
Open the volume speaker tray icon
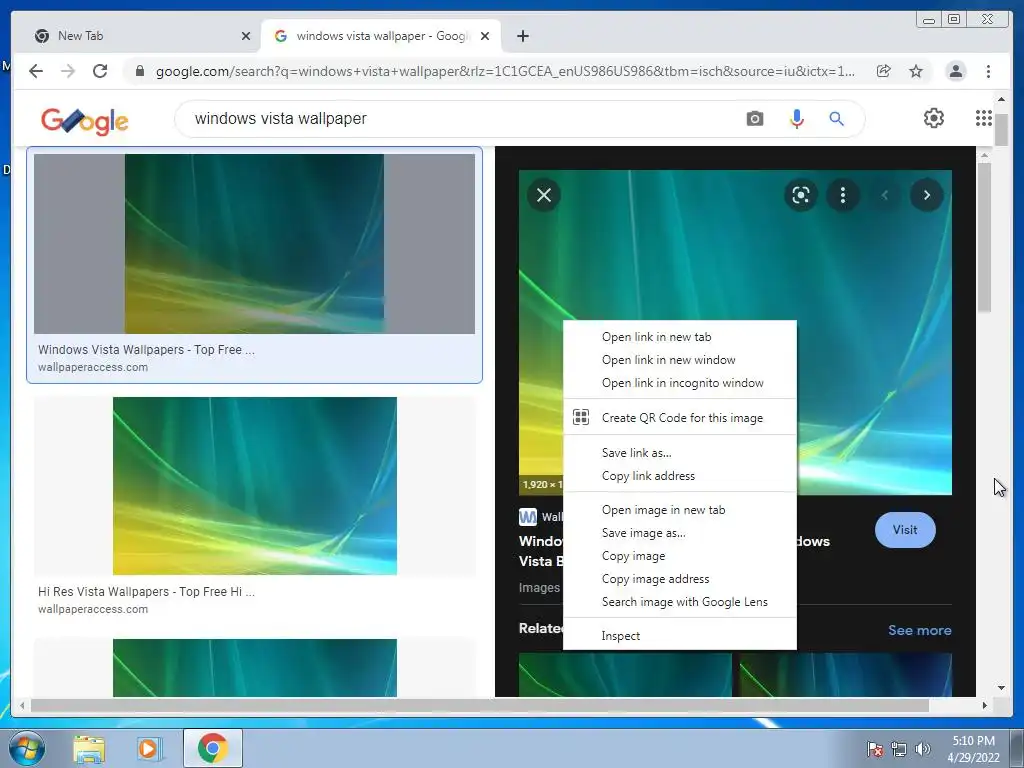click(923, 749)
